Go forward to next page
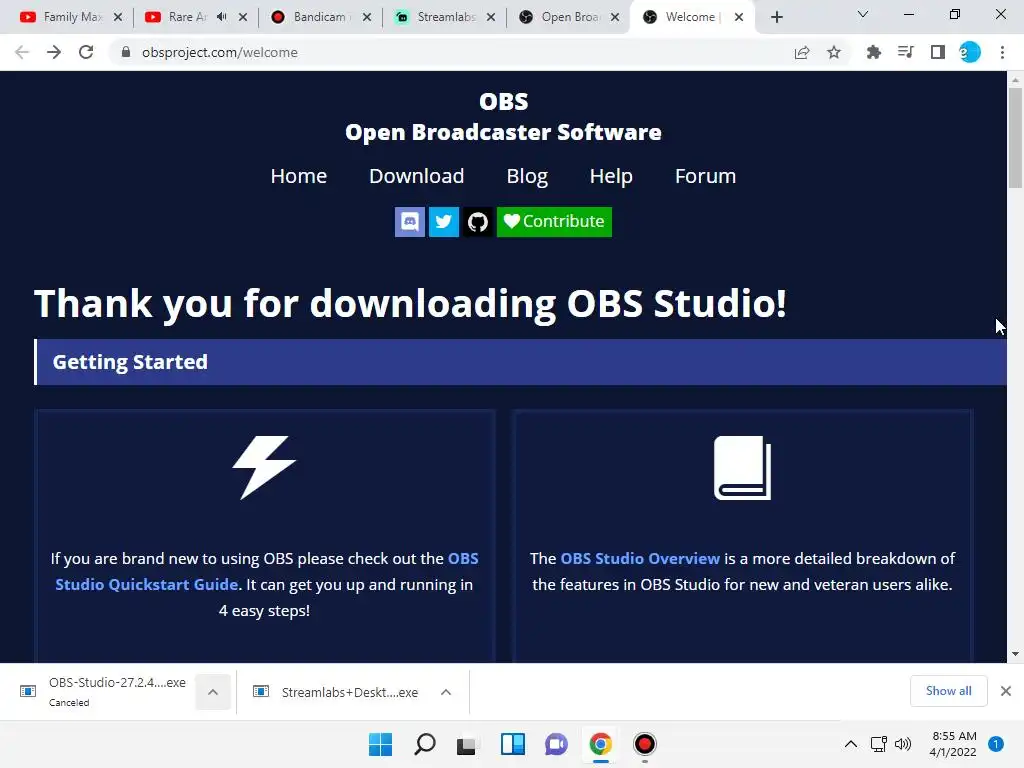The width and height of the screenshot is (1024, 768). point(54,52)
